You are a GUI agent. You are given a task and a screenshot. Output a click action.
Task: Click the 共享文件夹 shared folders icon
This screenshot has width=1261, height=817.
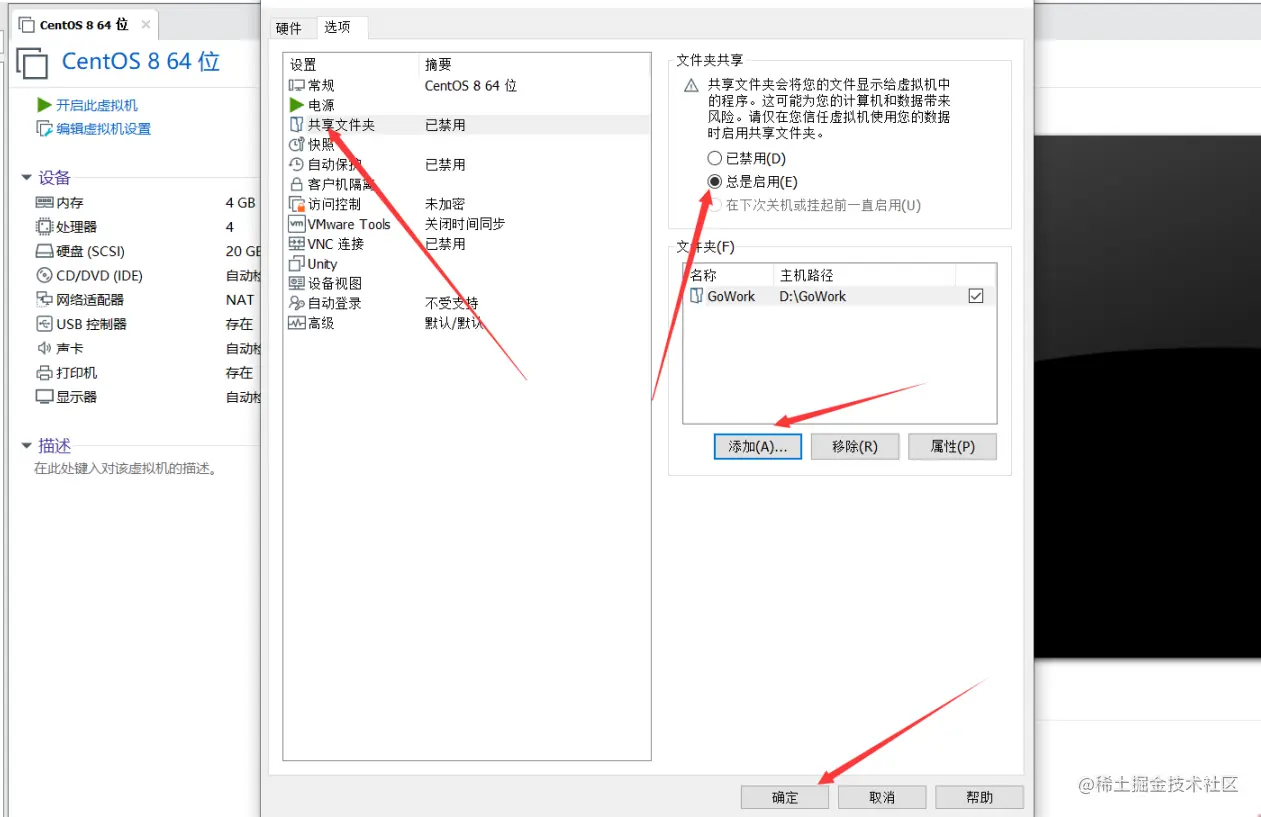[296, 125]
